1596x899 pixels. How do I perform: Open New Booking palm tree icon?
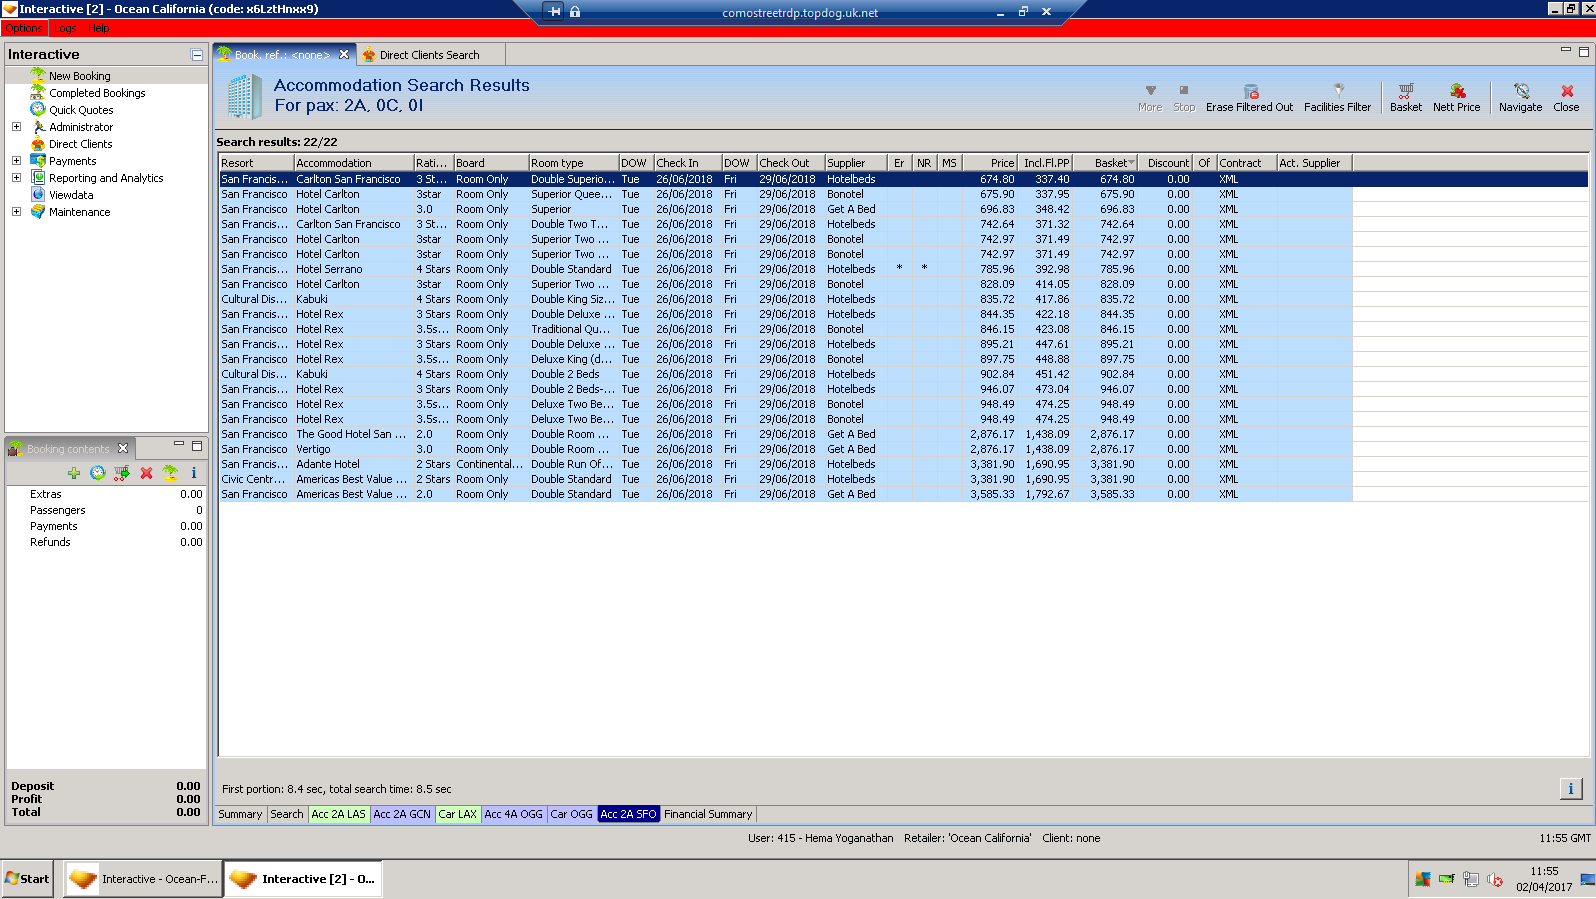coord(38,75)
